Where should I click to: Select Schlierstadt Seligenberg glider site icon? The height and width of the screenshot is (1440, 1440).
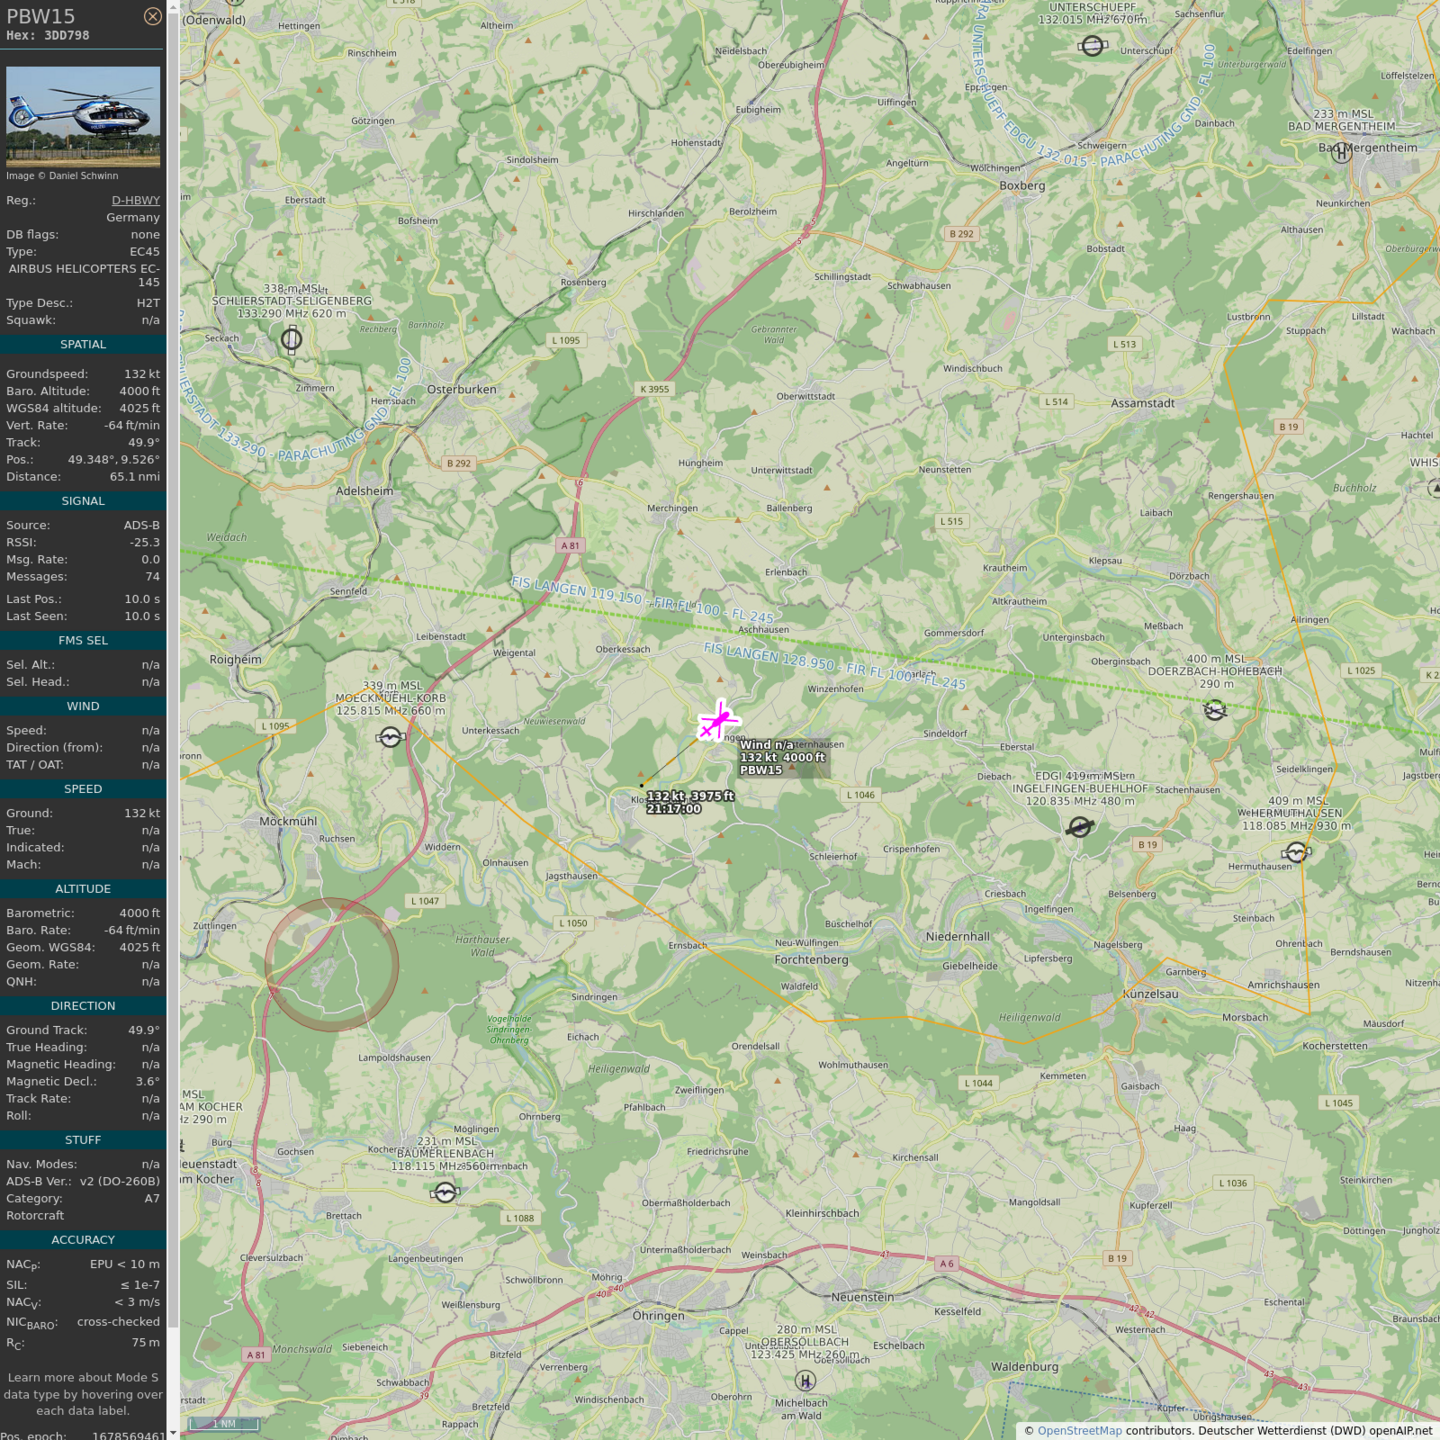click(x=291, y=340)
